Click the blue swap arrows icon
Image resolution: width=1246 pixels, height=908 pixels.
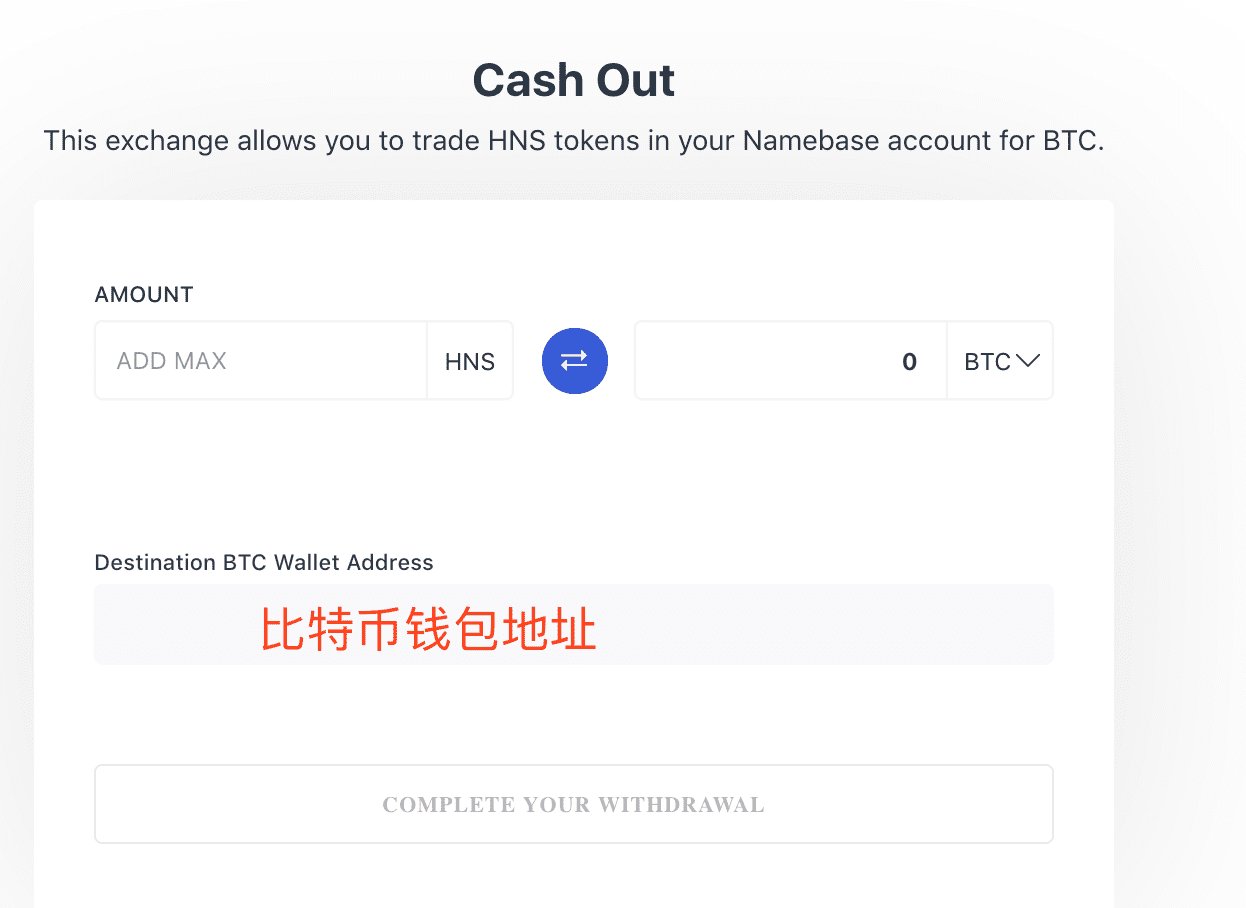[x=575, y=360]
